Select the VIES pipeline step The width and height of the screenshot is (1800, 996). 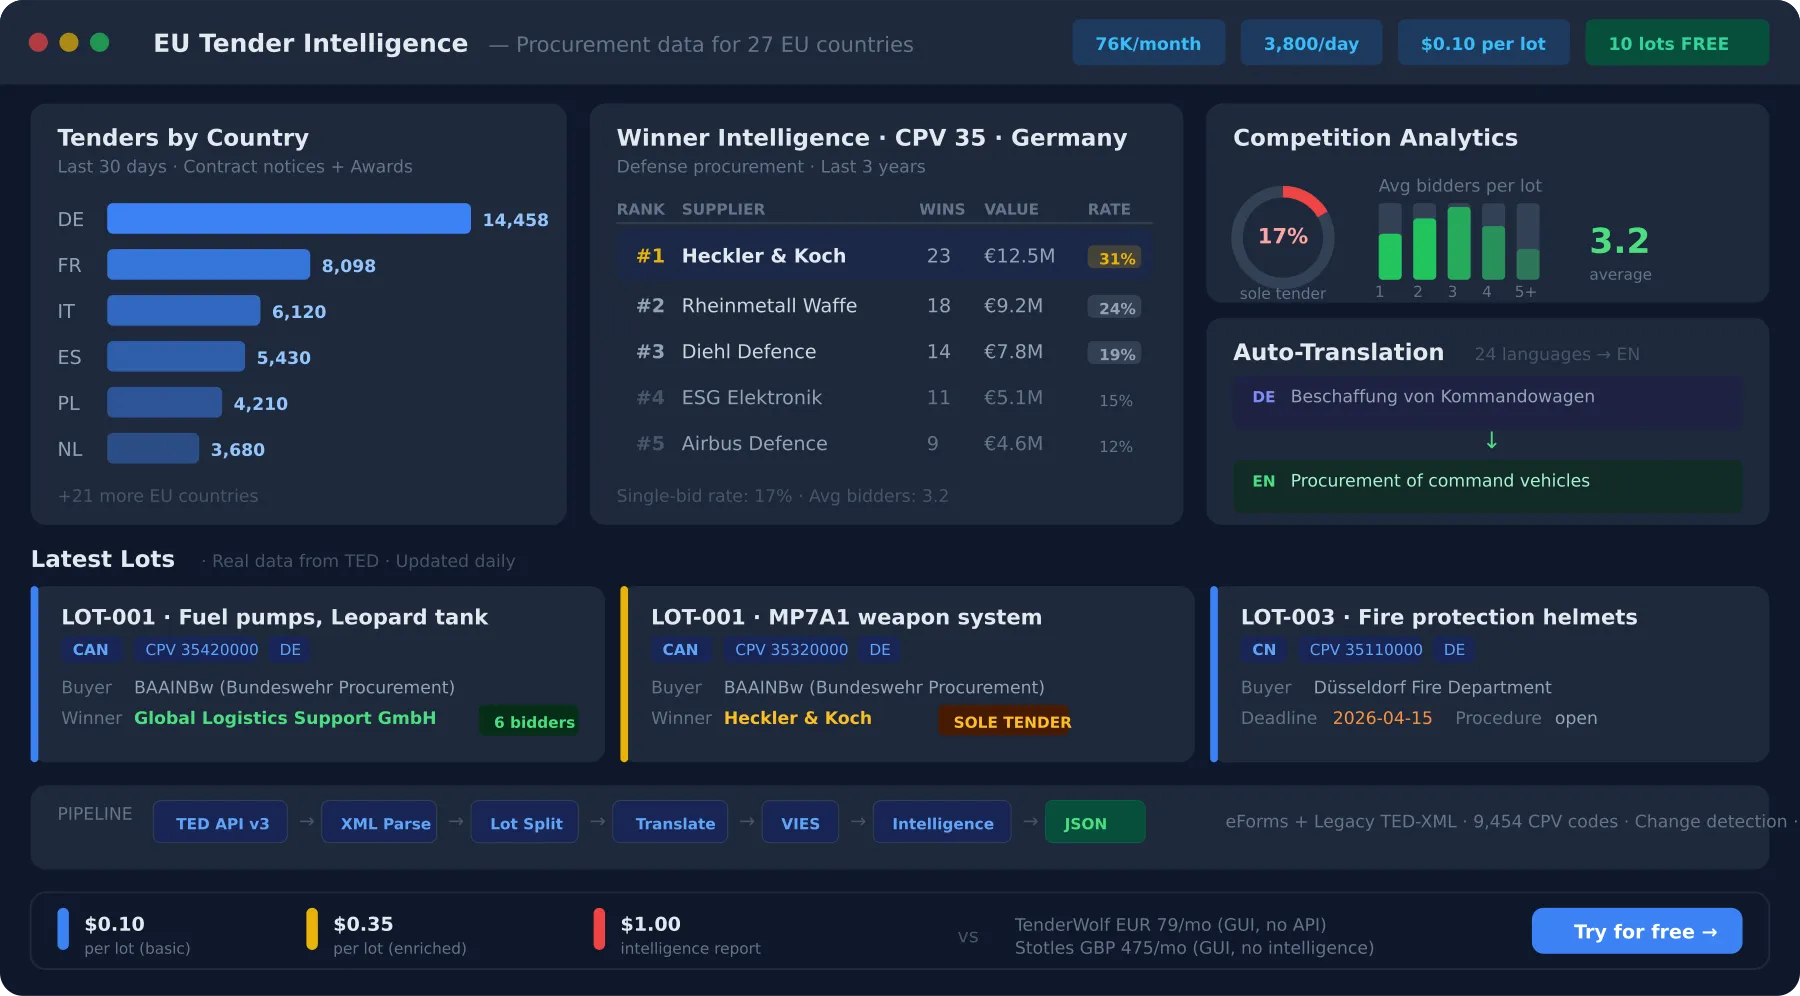(x=800, y=822)
